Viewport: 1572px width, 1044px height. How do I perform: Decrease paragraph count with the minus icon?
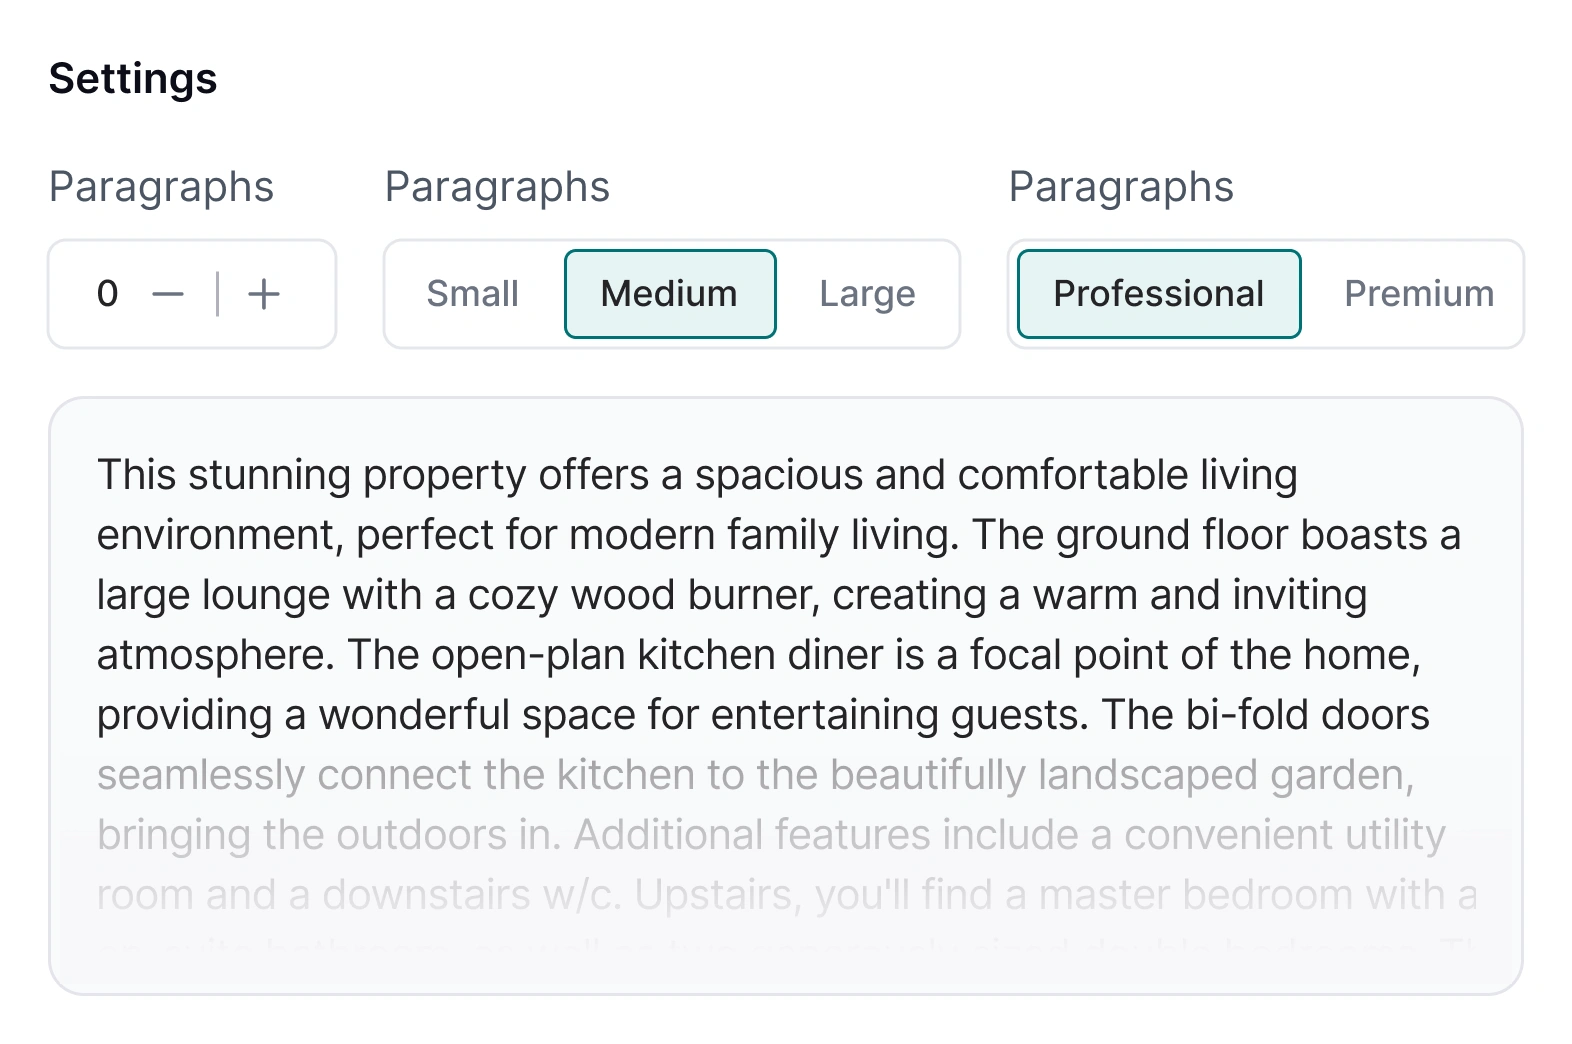tap(168, 294)
